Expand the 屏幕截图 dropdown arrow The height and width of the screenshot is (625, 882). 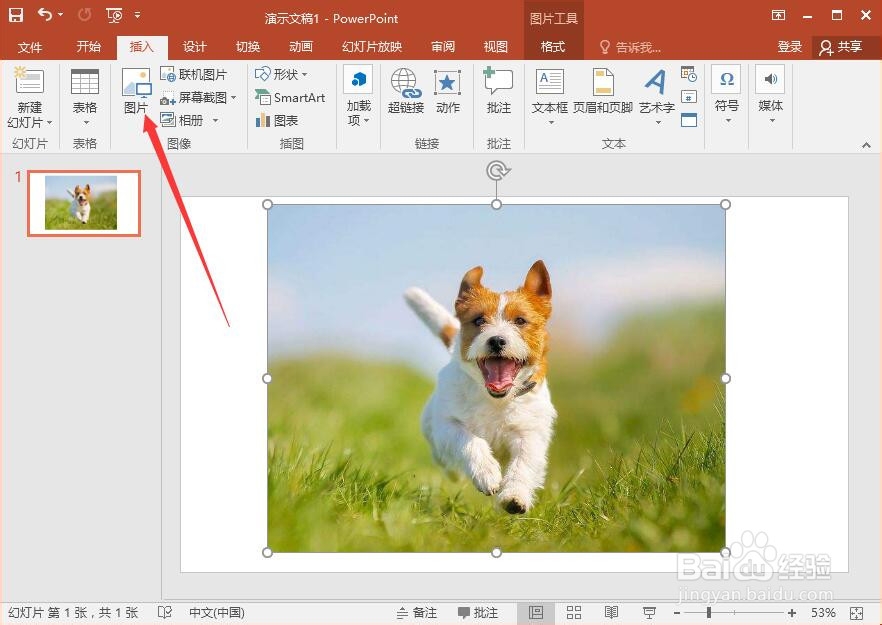click(233, 98)
